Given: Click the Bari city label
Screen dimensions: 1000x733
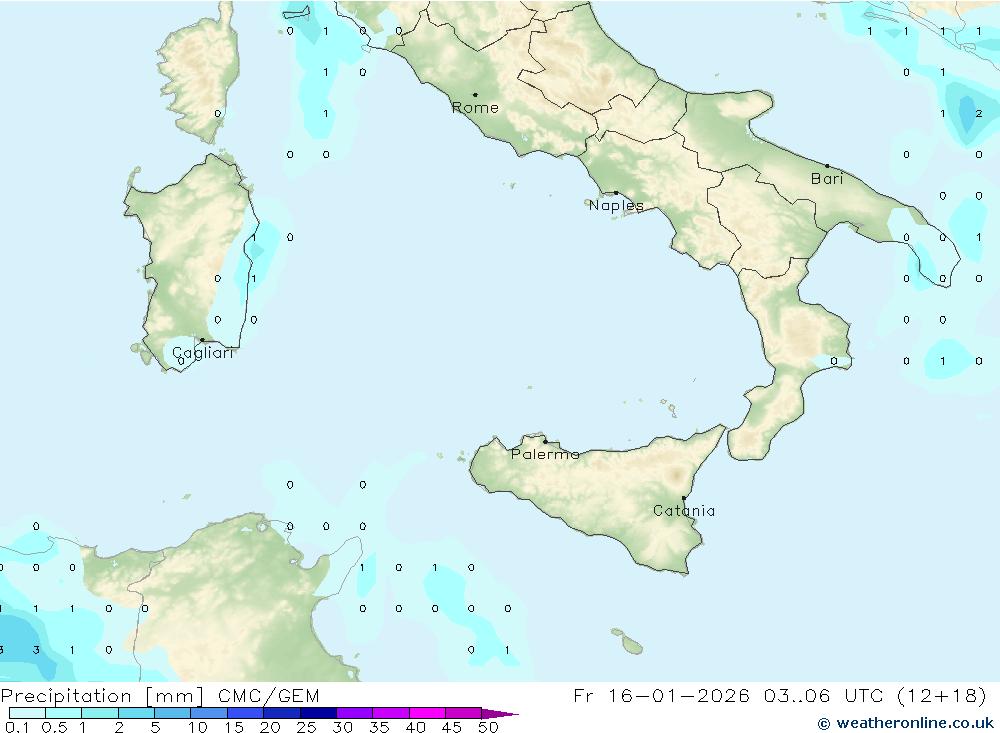Looking at the screenshot, I should 827,179.
